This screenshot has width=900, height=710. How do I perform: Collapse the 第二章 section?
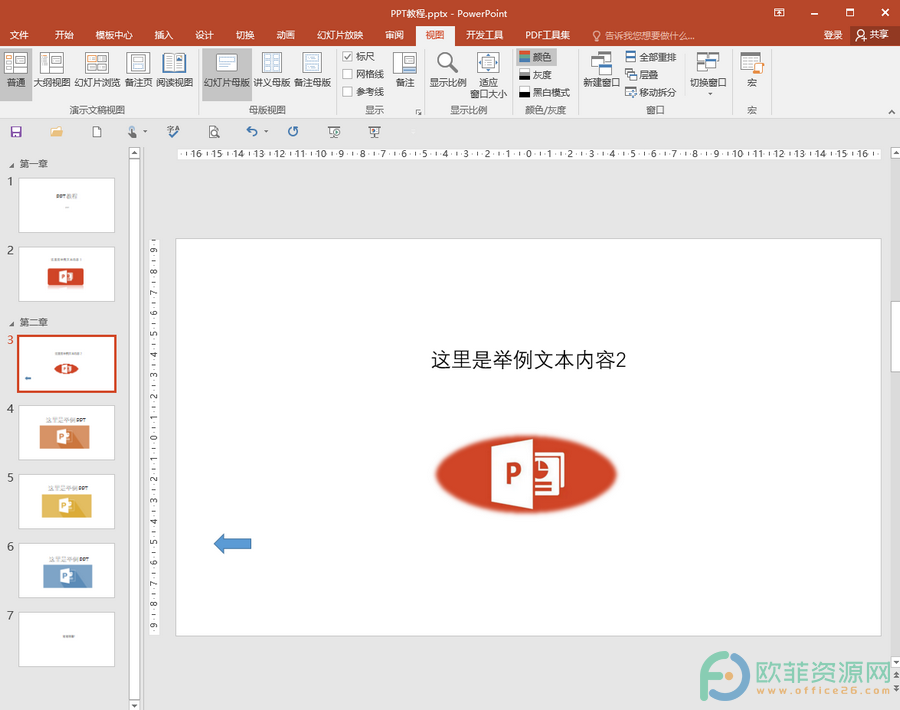pos(11,323)
